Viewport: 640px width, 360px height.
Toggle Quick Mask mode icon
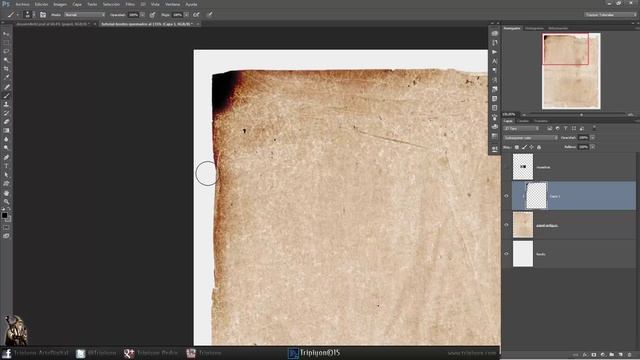tap(6, 228)
